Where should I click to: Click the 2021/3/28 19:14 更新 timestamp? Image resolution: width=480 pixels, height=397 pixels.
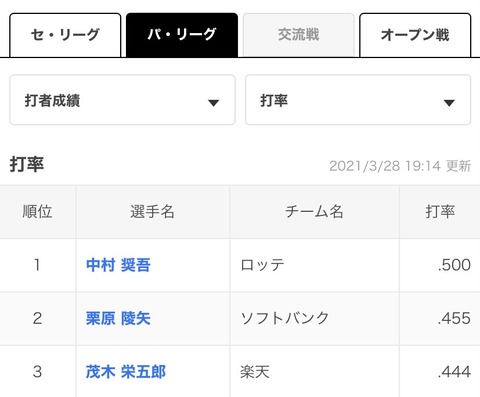[x=400, y=166]
